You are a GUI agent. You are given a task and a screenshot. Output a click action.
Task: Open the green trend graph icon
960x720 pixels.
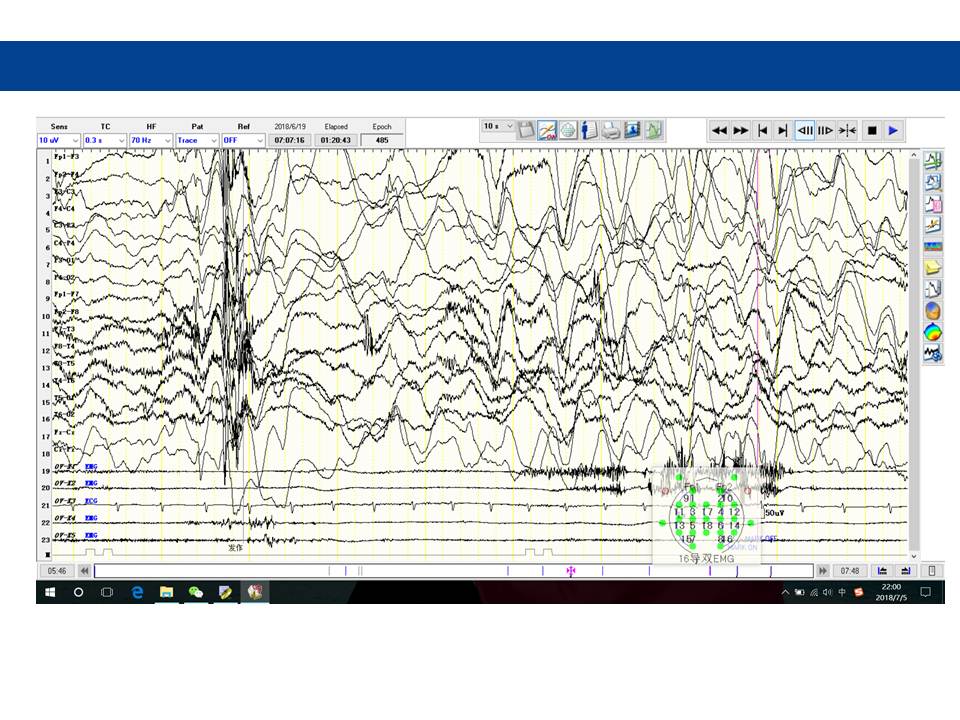point(653,130)
